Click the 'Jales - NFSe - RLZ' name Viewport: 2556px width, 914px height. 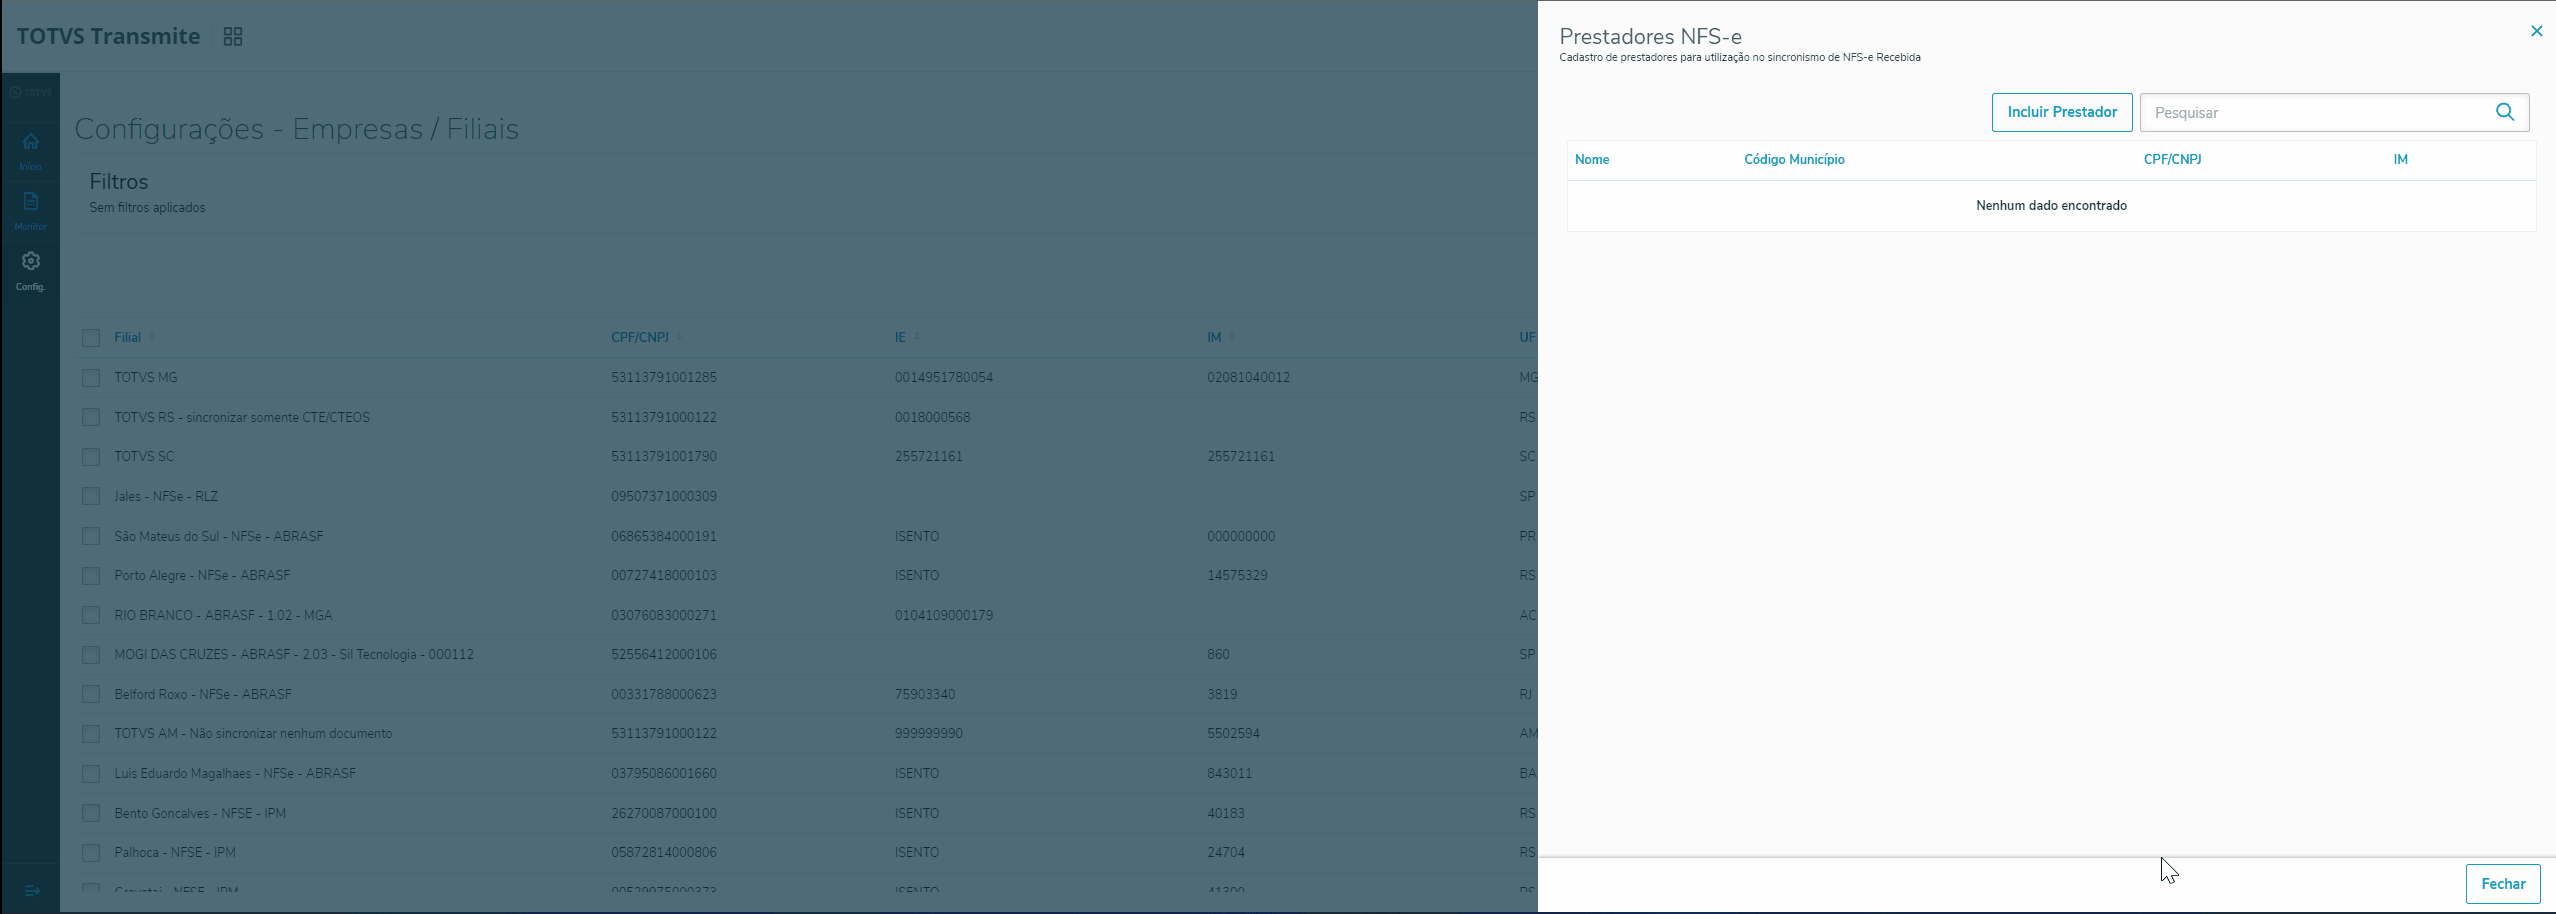(x=166, y=496)
